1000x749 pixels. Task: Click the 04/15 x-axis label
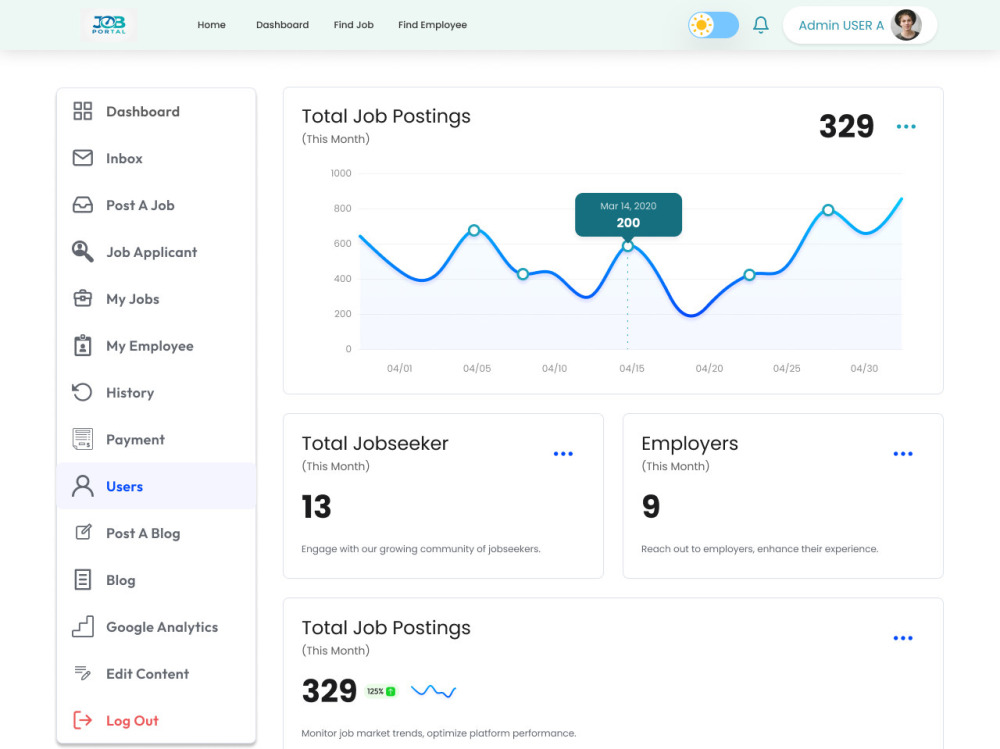(x=632, y=368)
